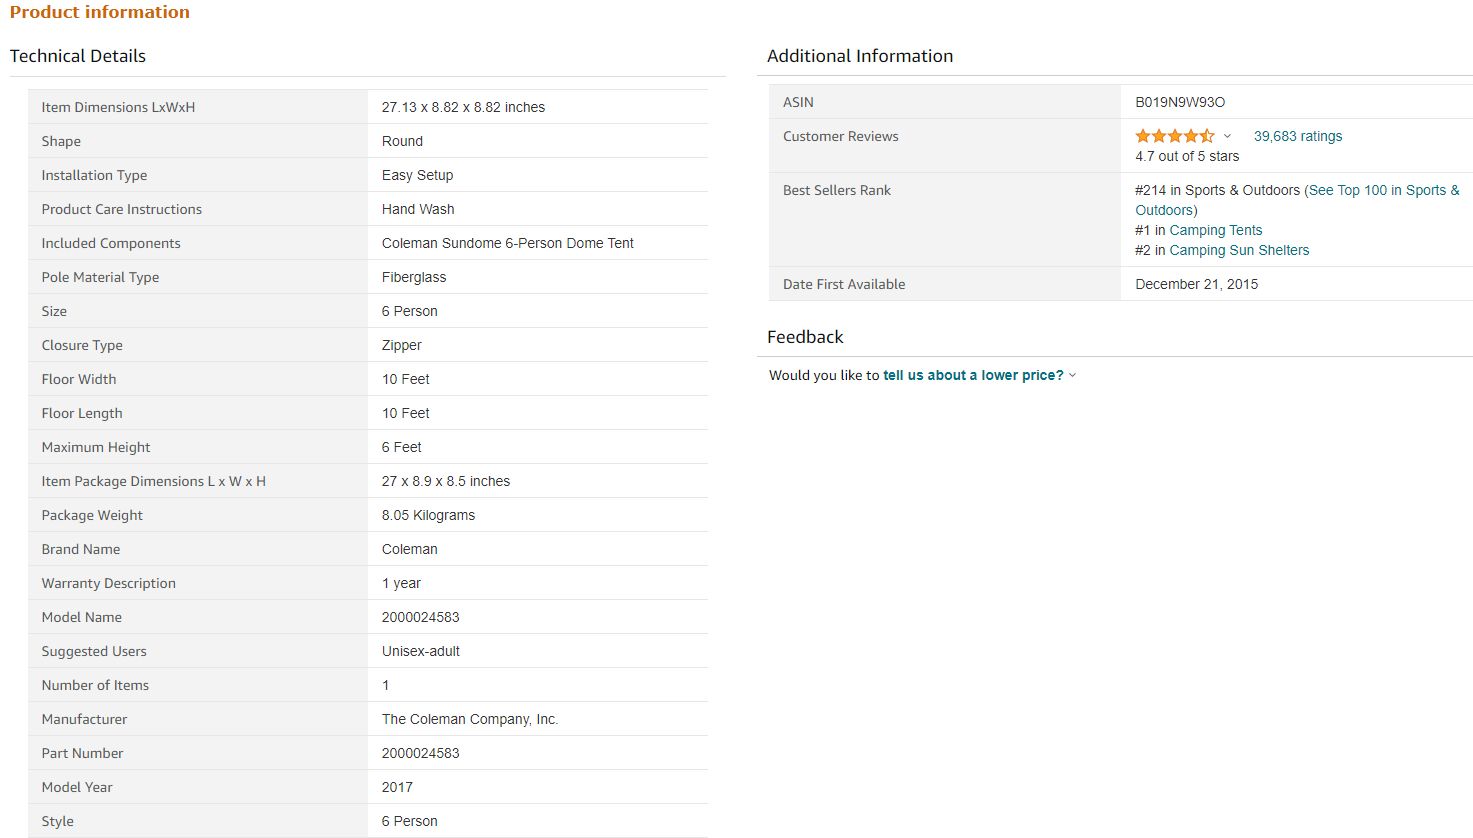Click the Item Dimensions value 27.13 x 8.82
This screenshot has width=1473, height=838.
(463, 107)
